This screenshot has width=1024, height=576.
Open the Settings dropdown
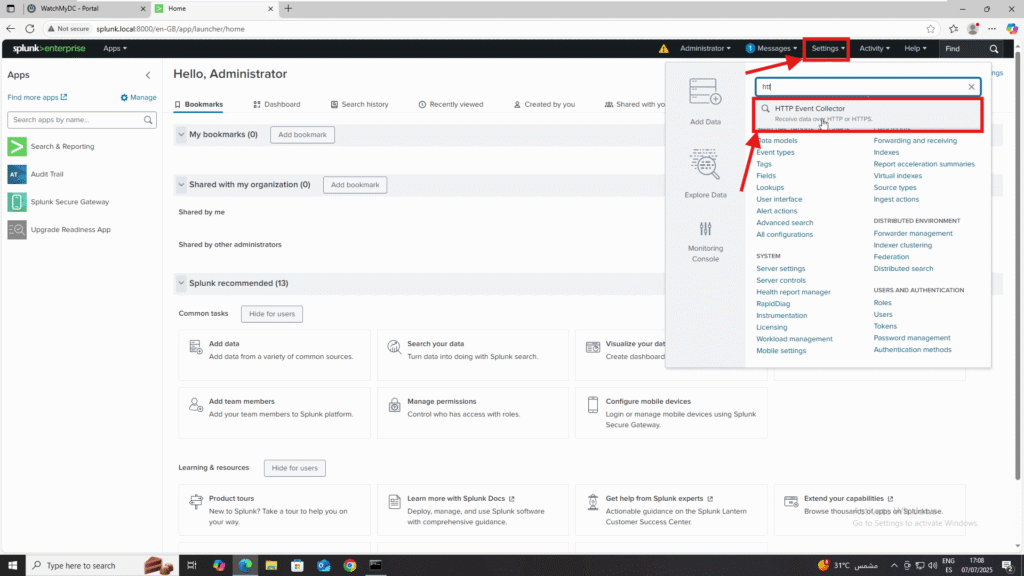(827, 48)
